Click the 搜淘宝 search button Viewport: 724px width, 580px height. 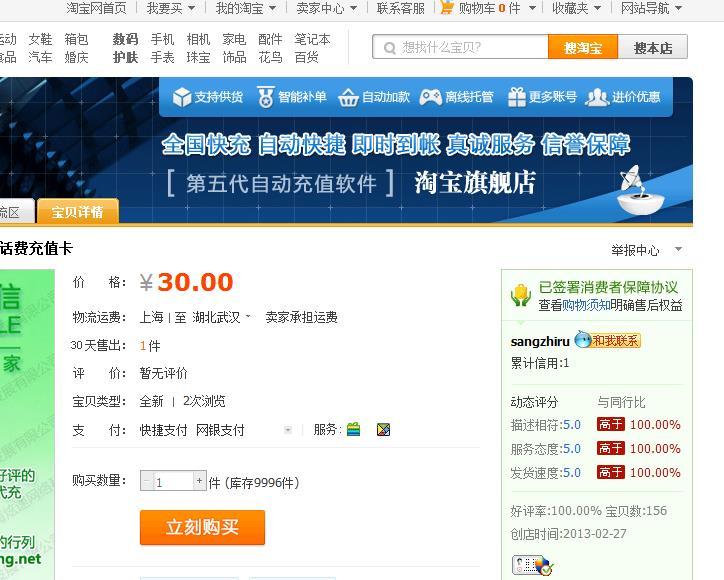583,47
